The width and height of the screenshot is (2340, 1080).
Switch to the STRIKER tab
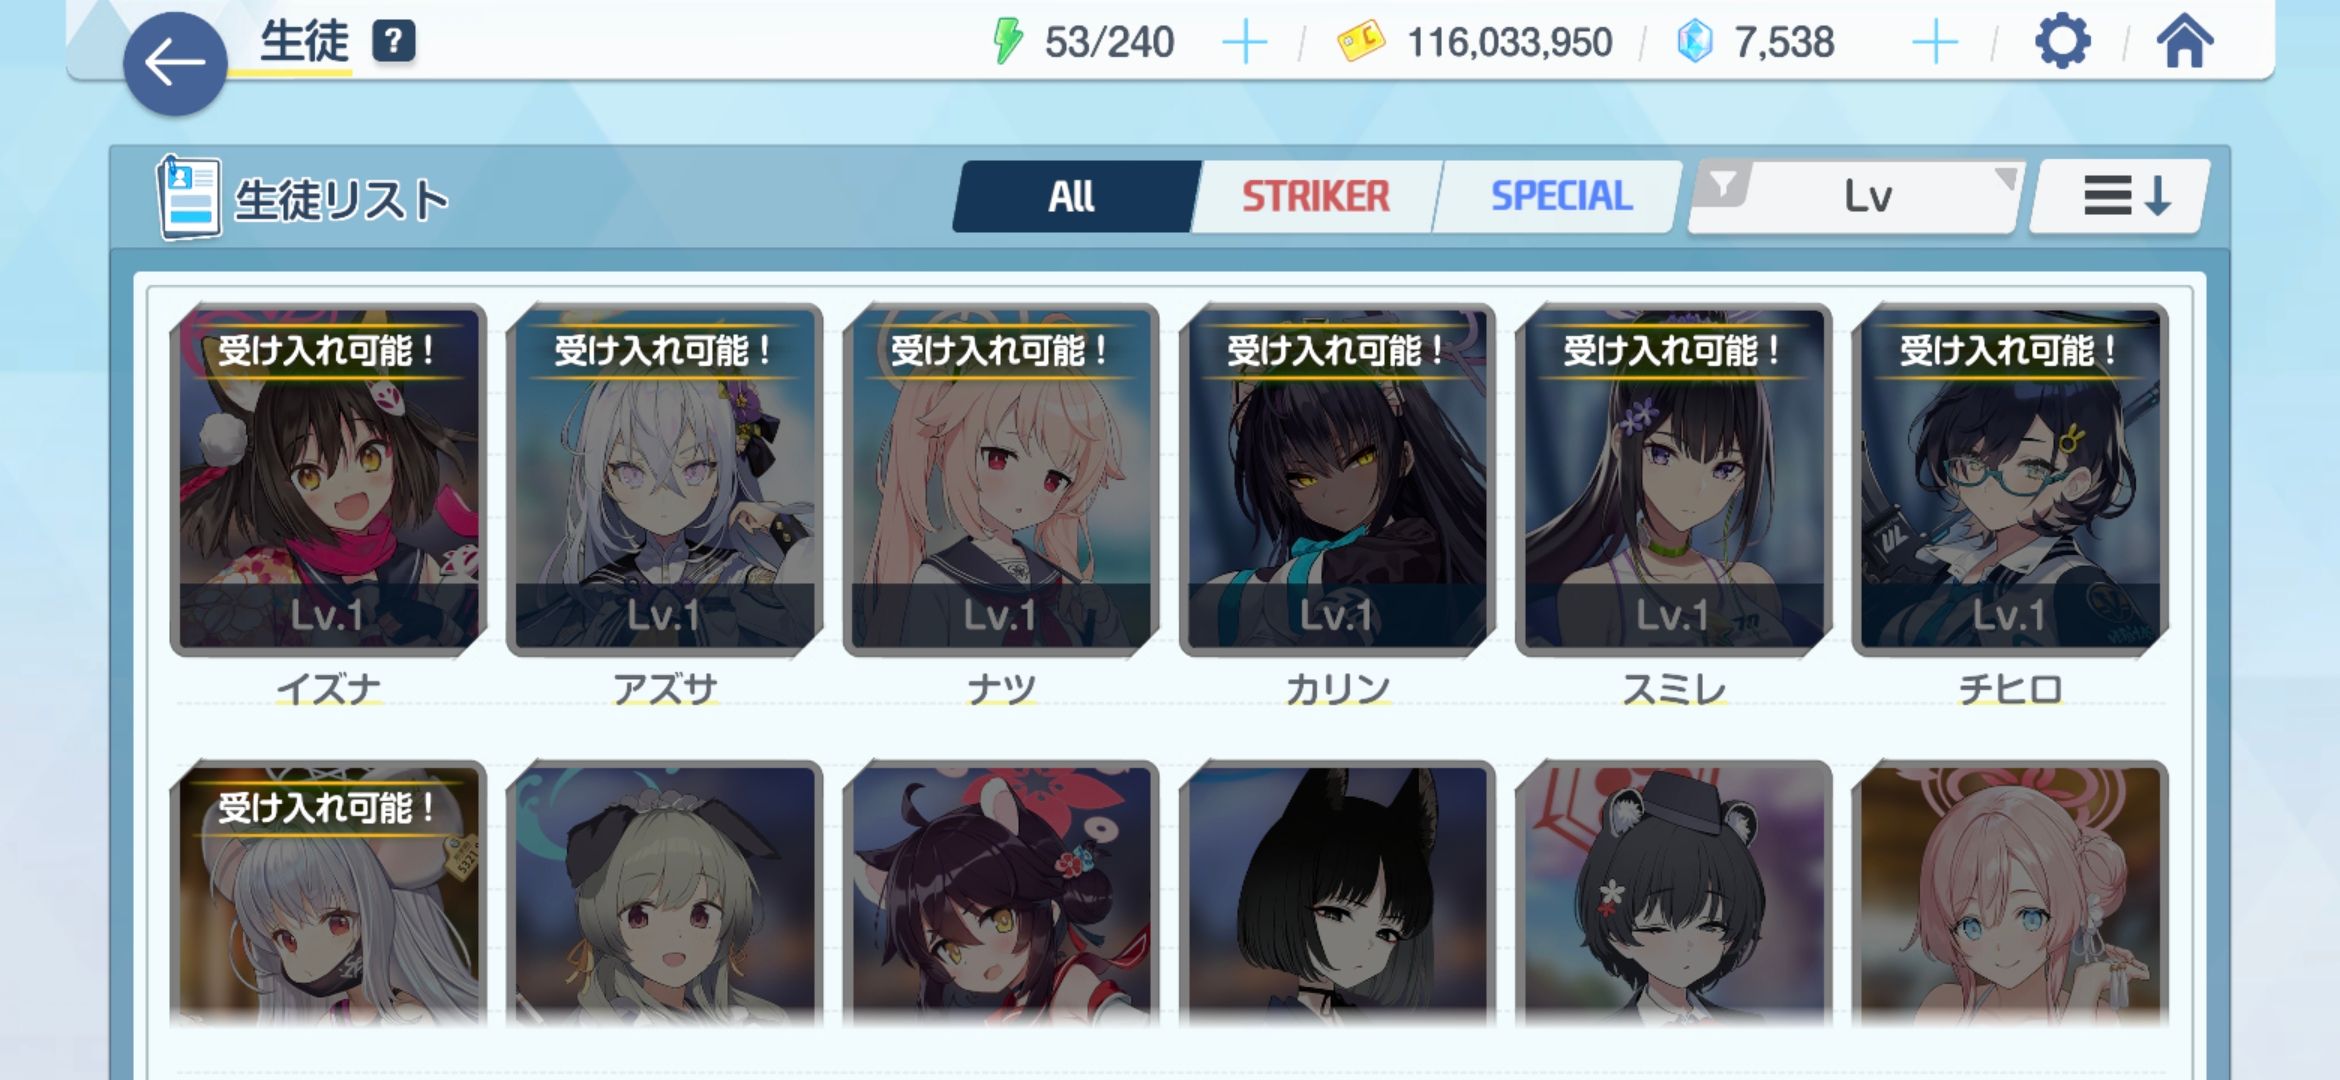click(x=1315, y=196)
